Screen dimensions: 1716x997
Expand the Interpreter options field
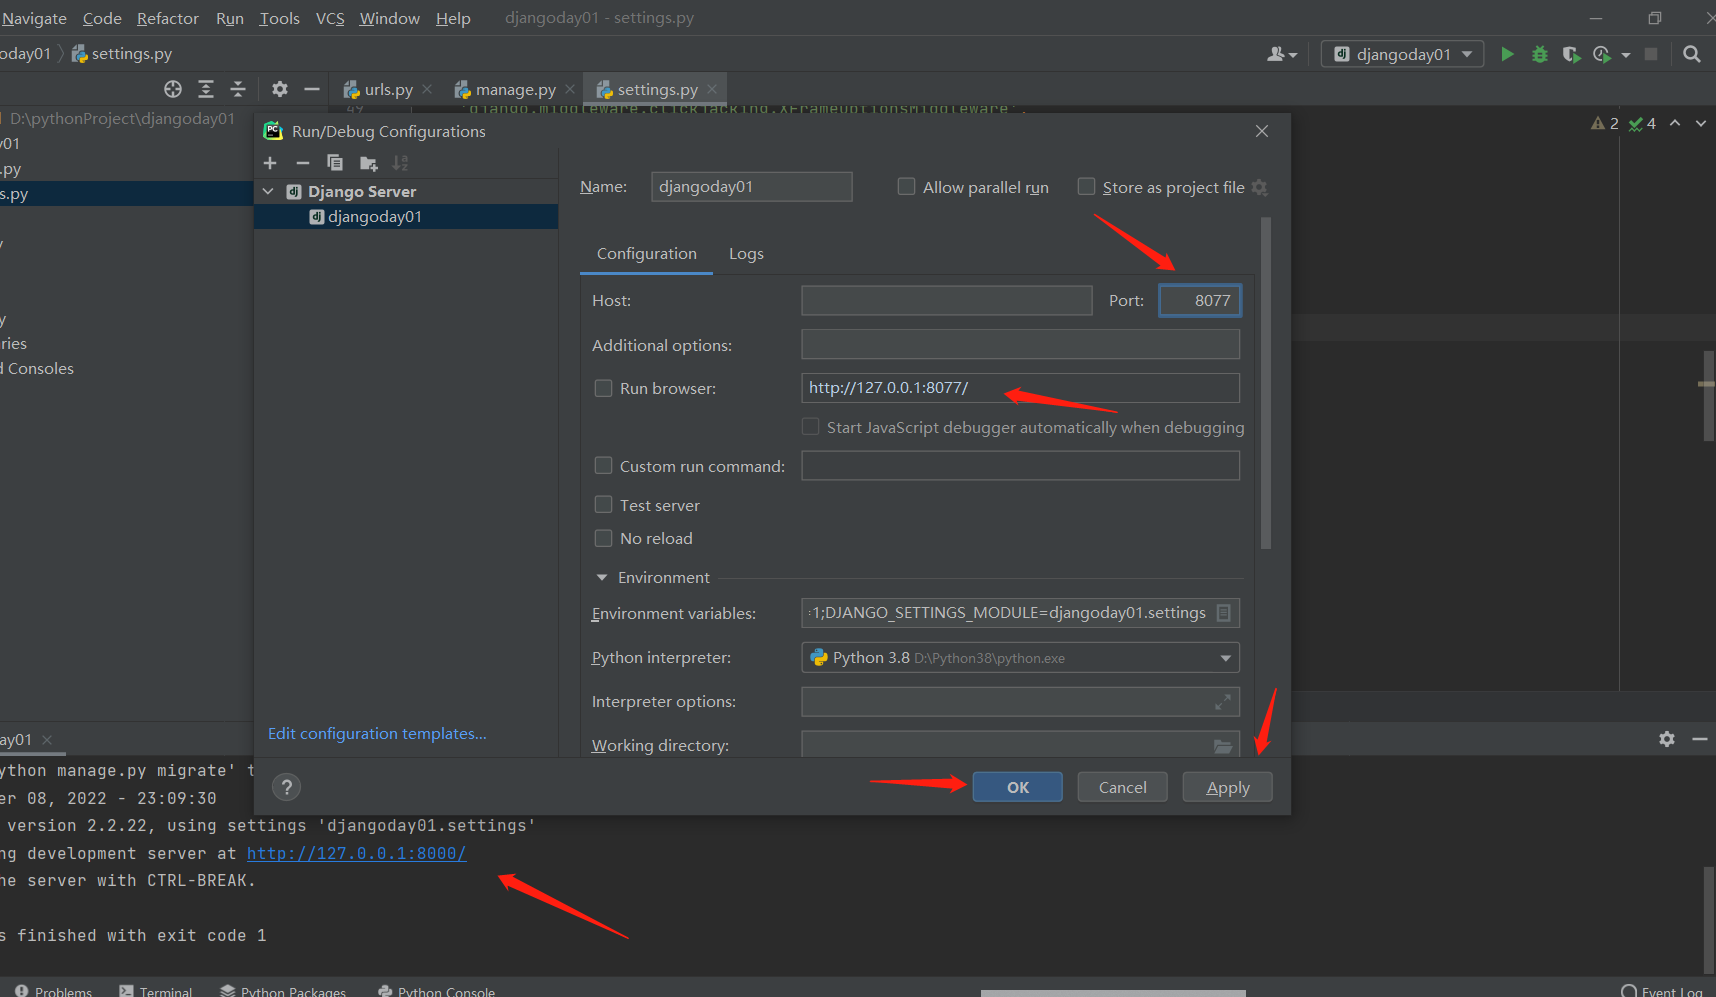click(x=1223, y=703)
